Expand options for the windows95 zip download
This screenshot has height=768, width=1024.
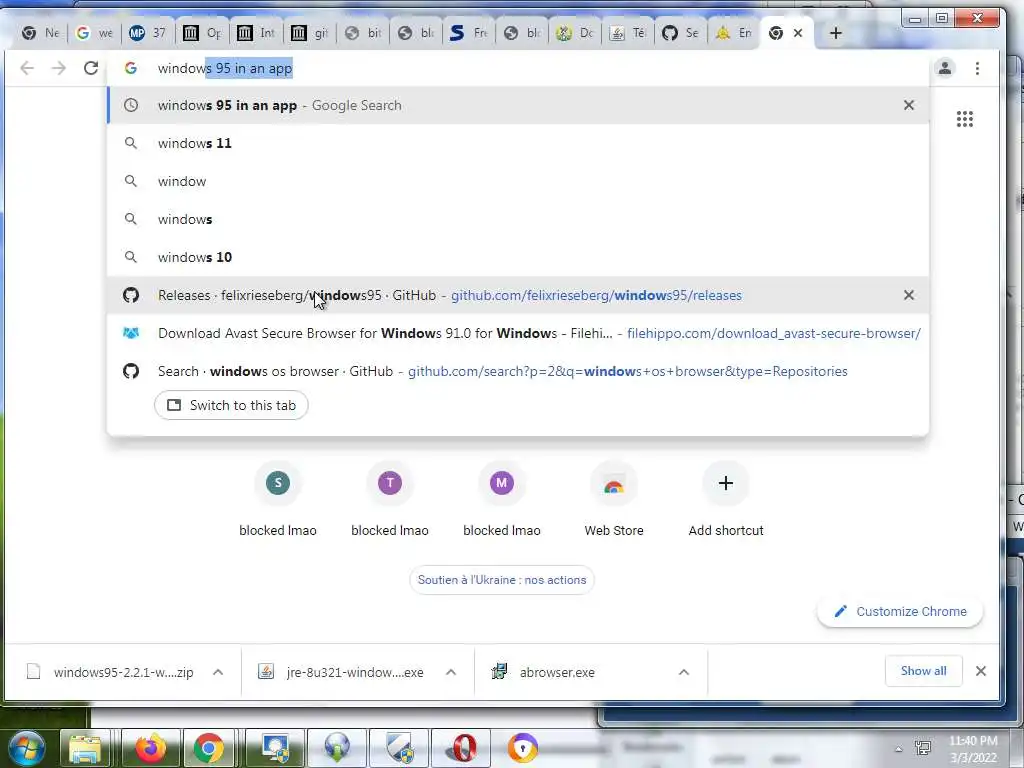coord(218,672)
